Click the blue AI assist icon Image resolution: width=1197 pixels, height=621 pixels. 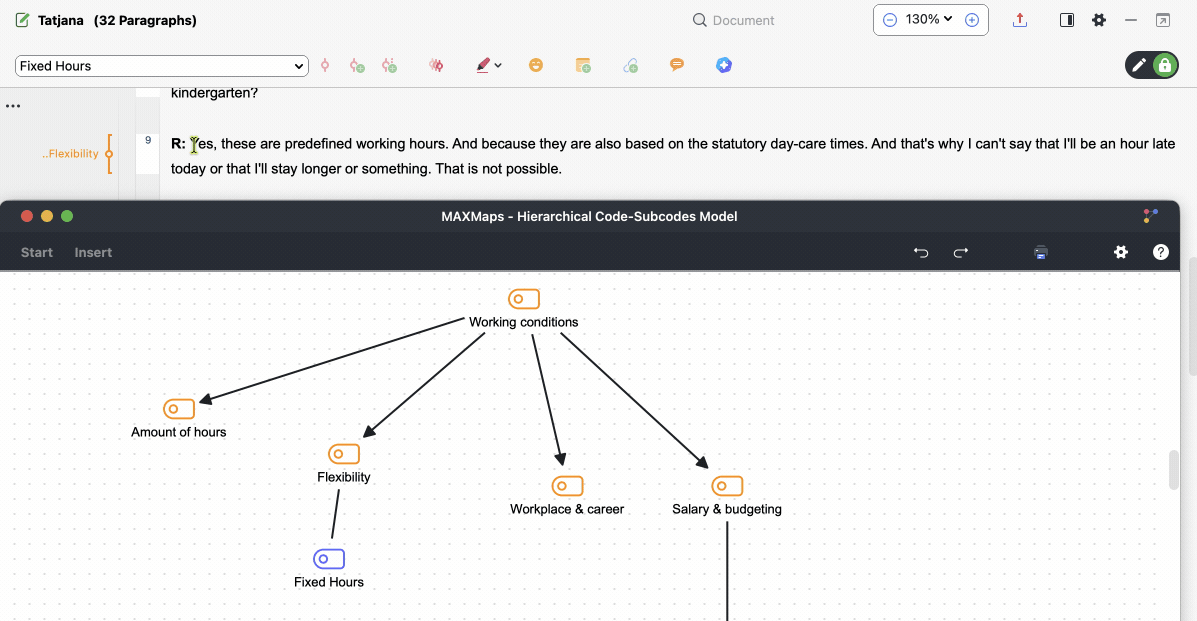pos(724,65)
